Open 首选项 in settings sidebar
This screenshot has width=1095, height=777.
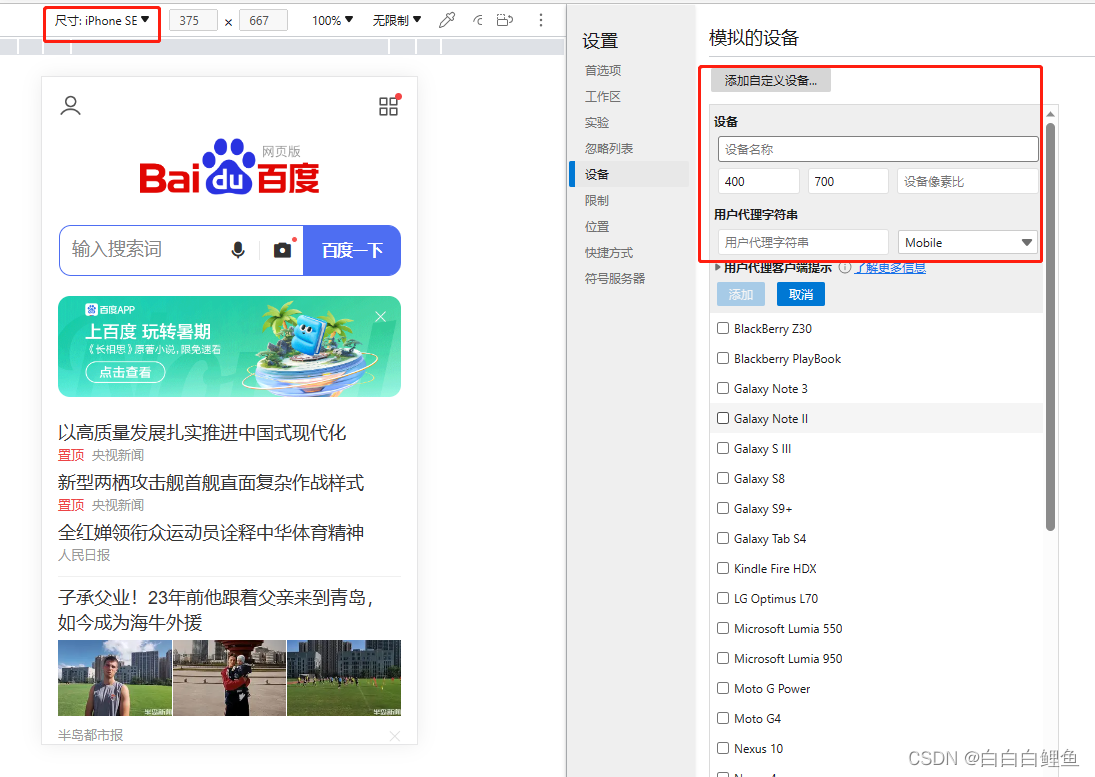[x=603, y=71]
